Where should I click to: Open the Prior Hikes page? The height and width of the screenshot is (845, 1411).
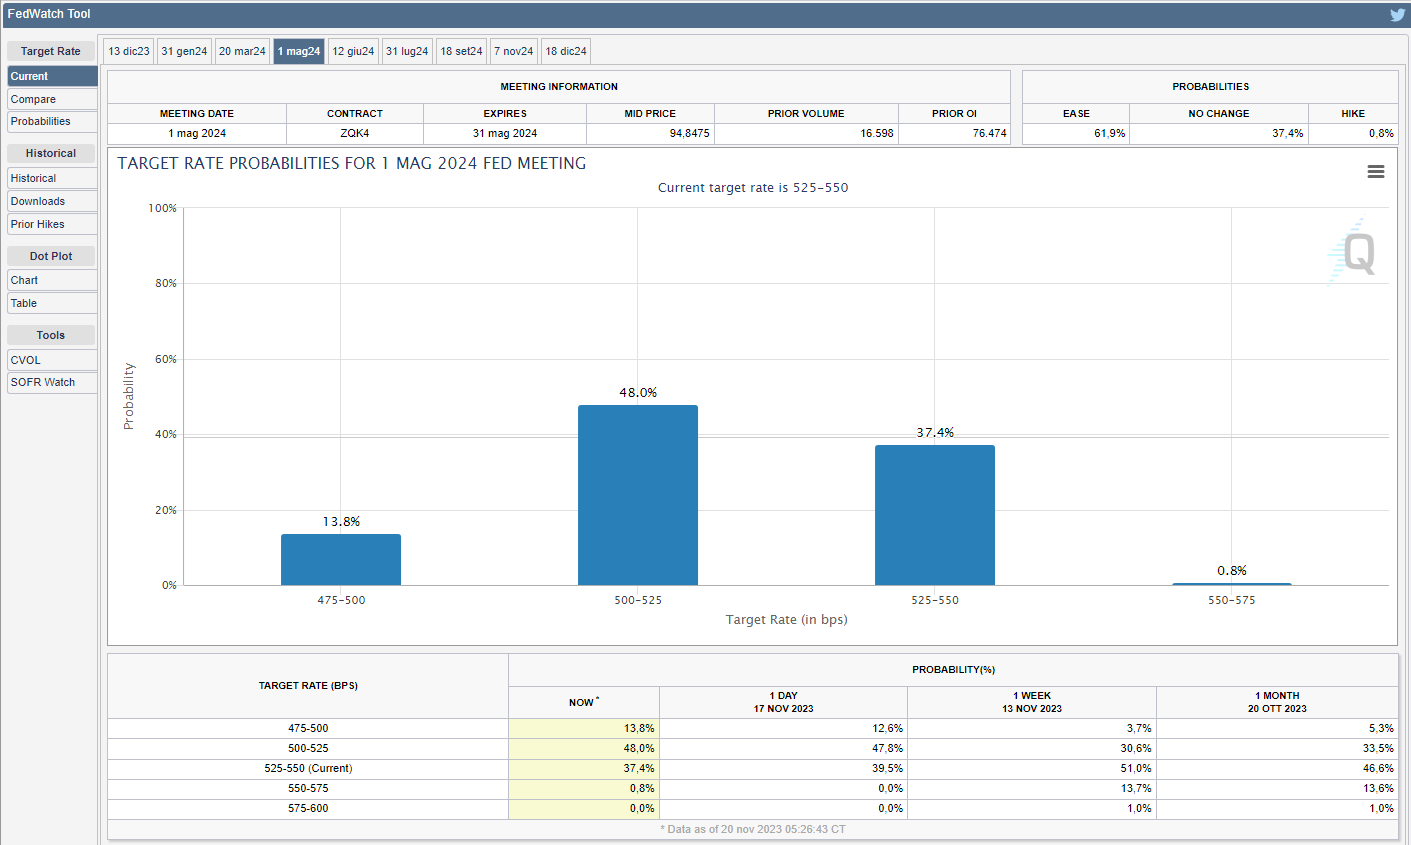click(52, 224)
